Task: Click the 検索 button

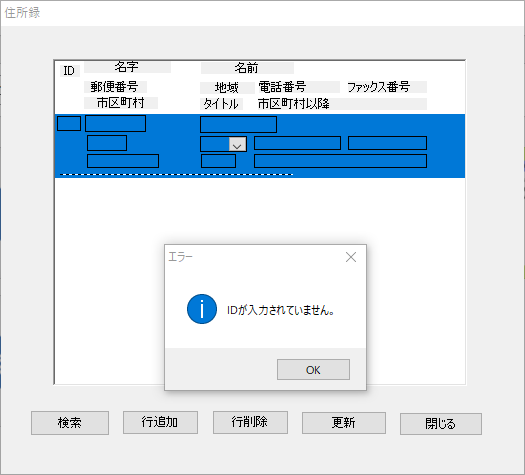Action: 70,423
